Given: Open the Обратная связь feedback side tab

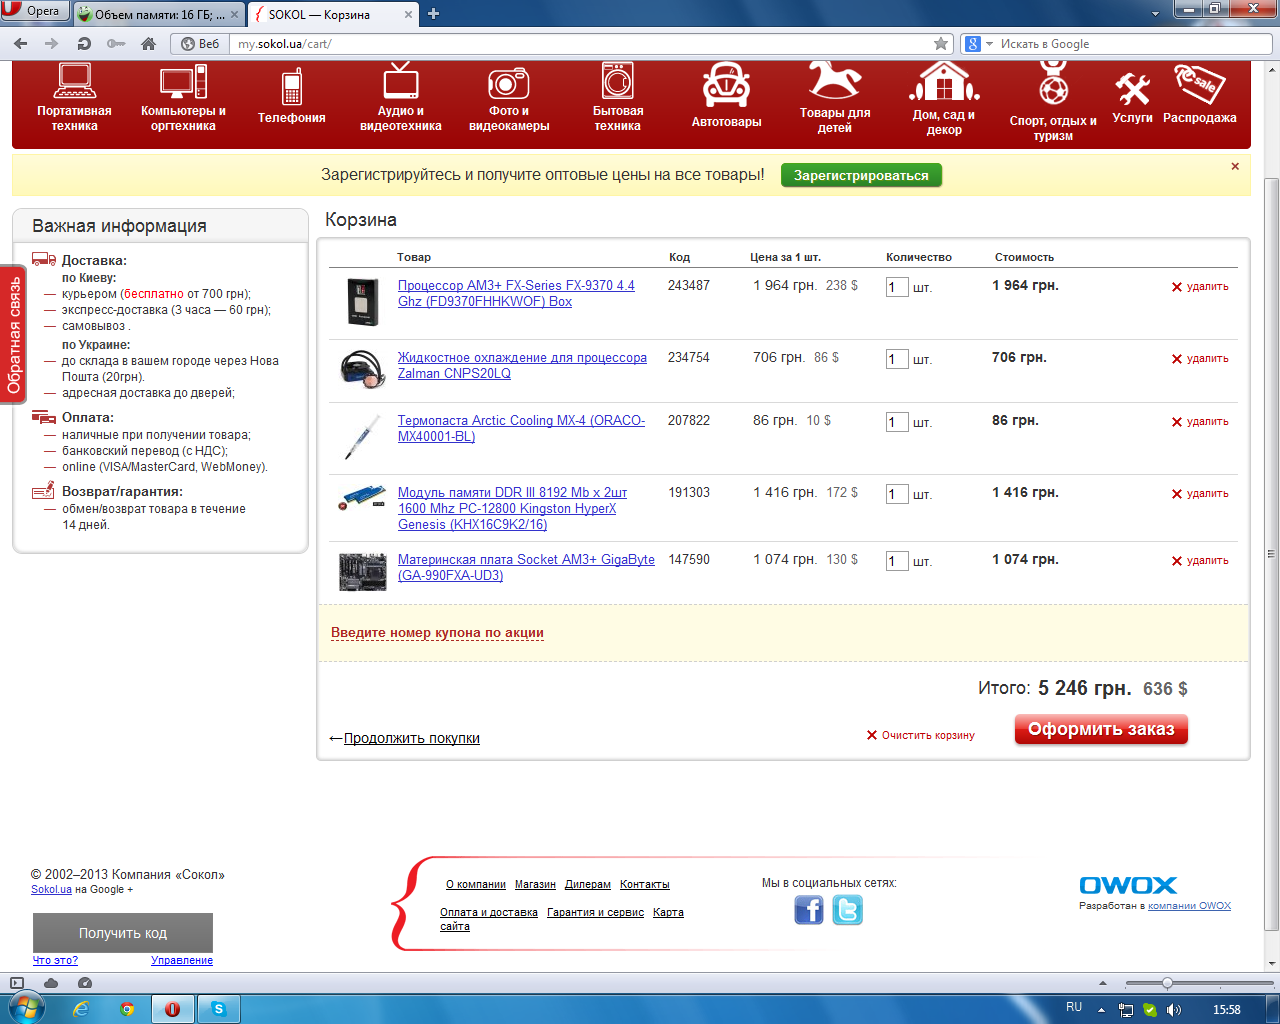Looking at the screenshot, I should [13, 335].
